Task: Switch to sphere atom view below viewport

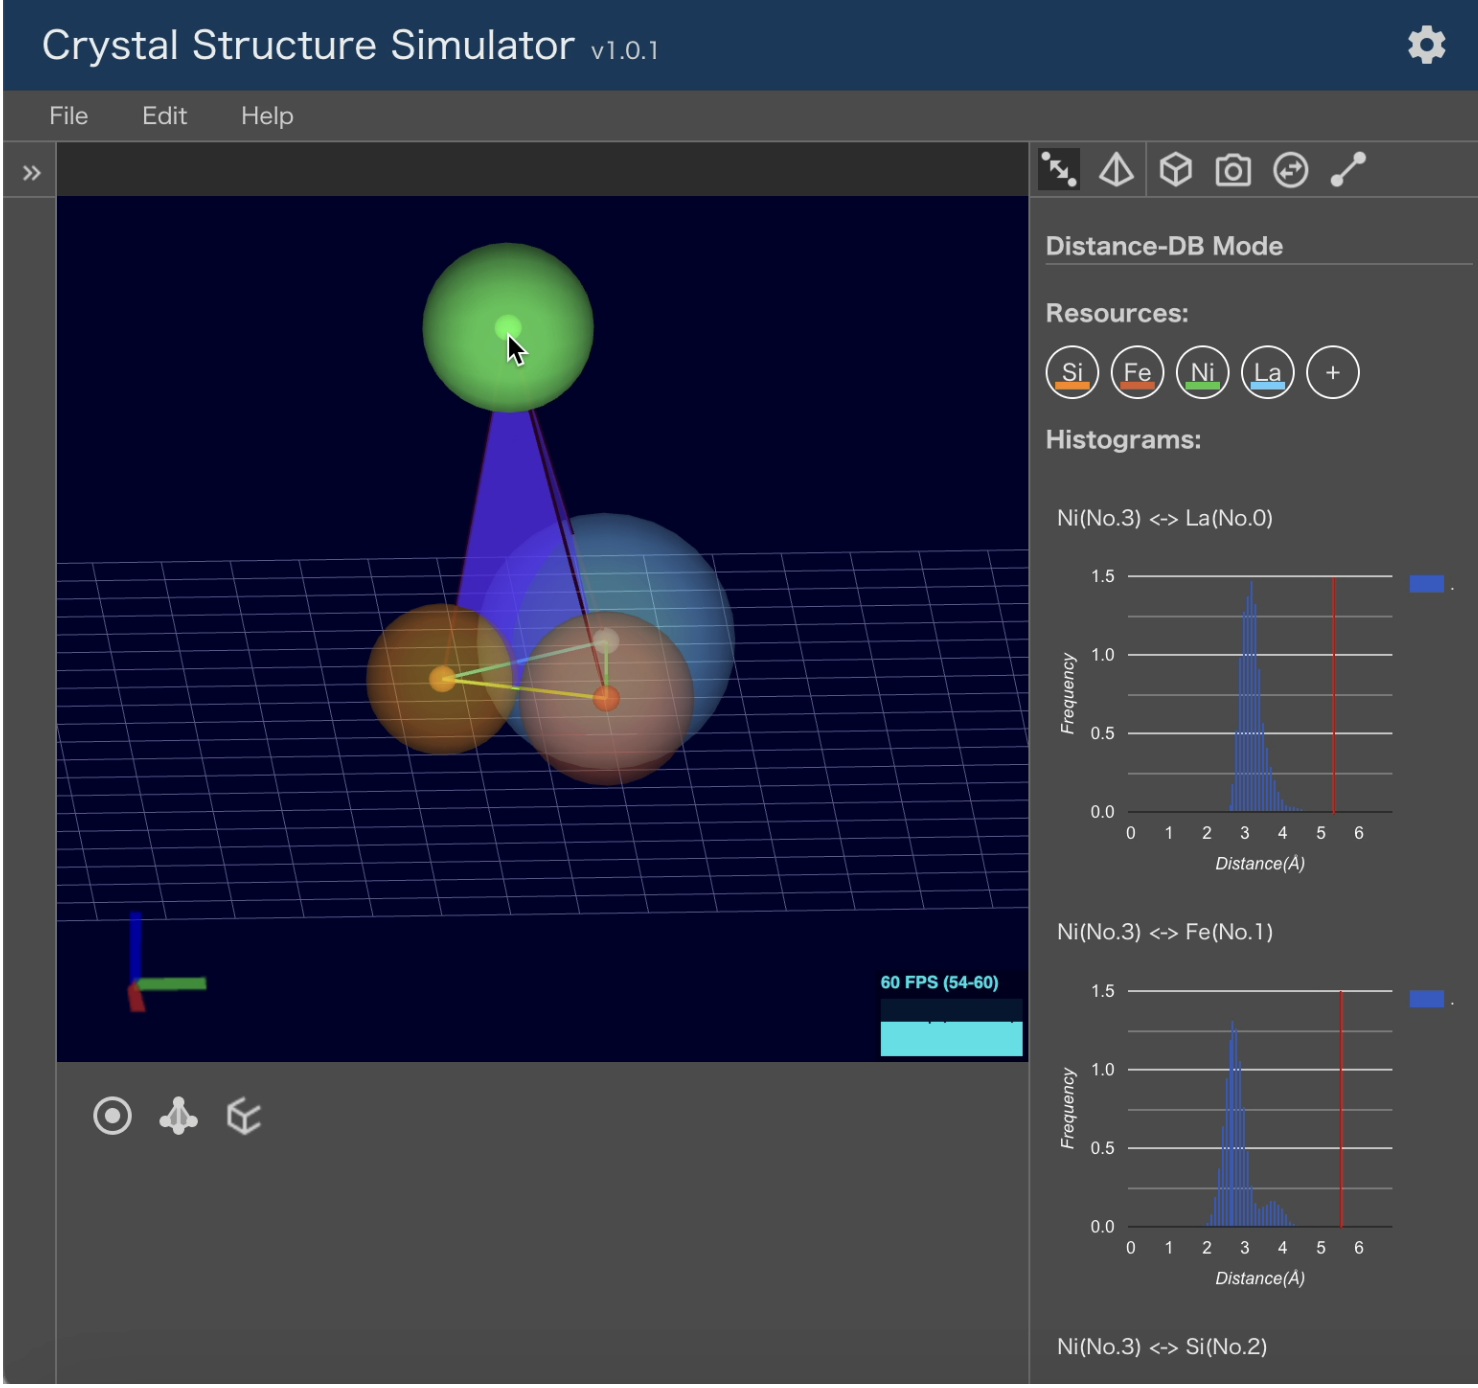Action: click(x=112, y=1115)
